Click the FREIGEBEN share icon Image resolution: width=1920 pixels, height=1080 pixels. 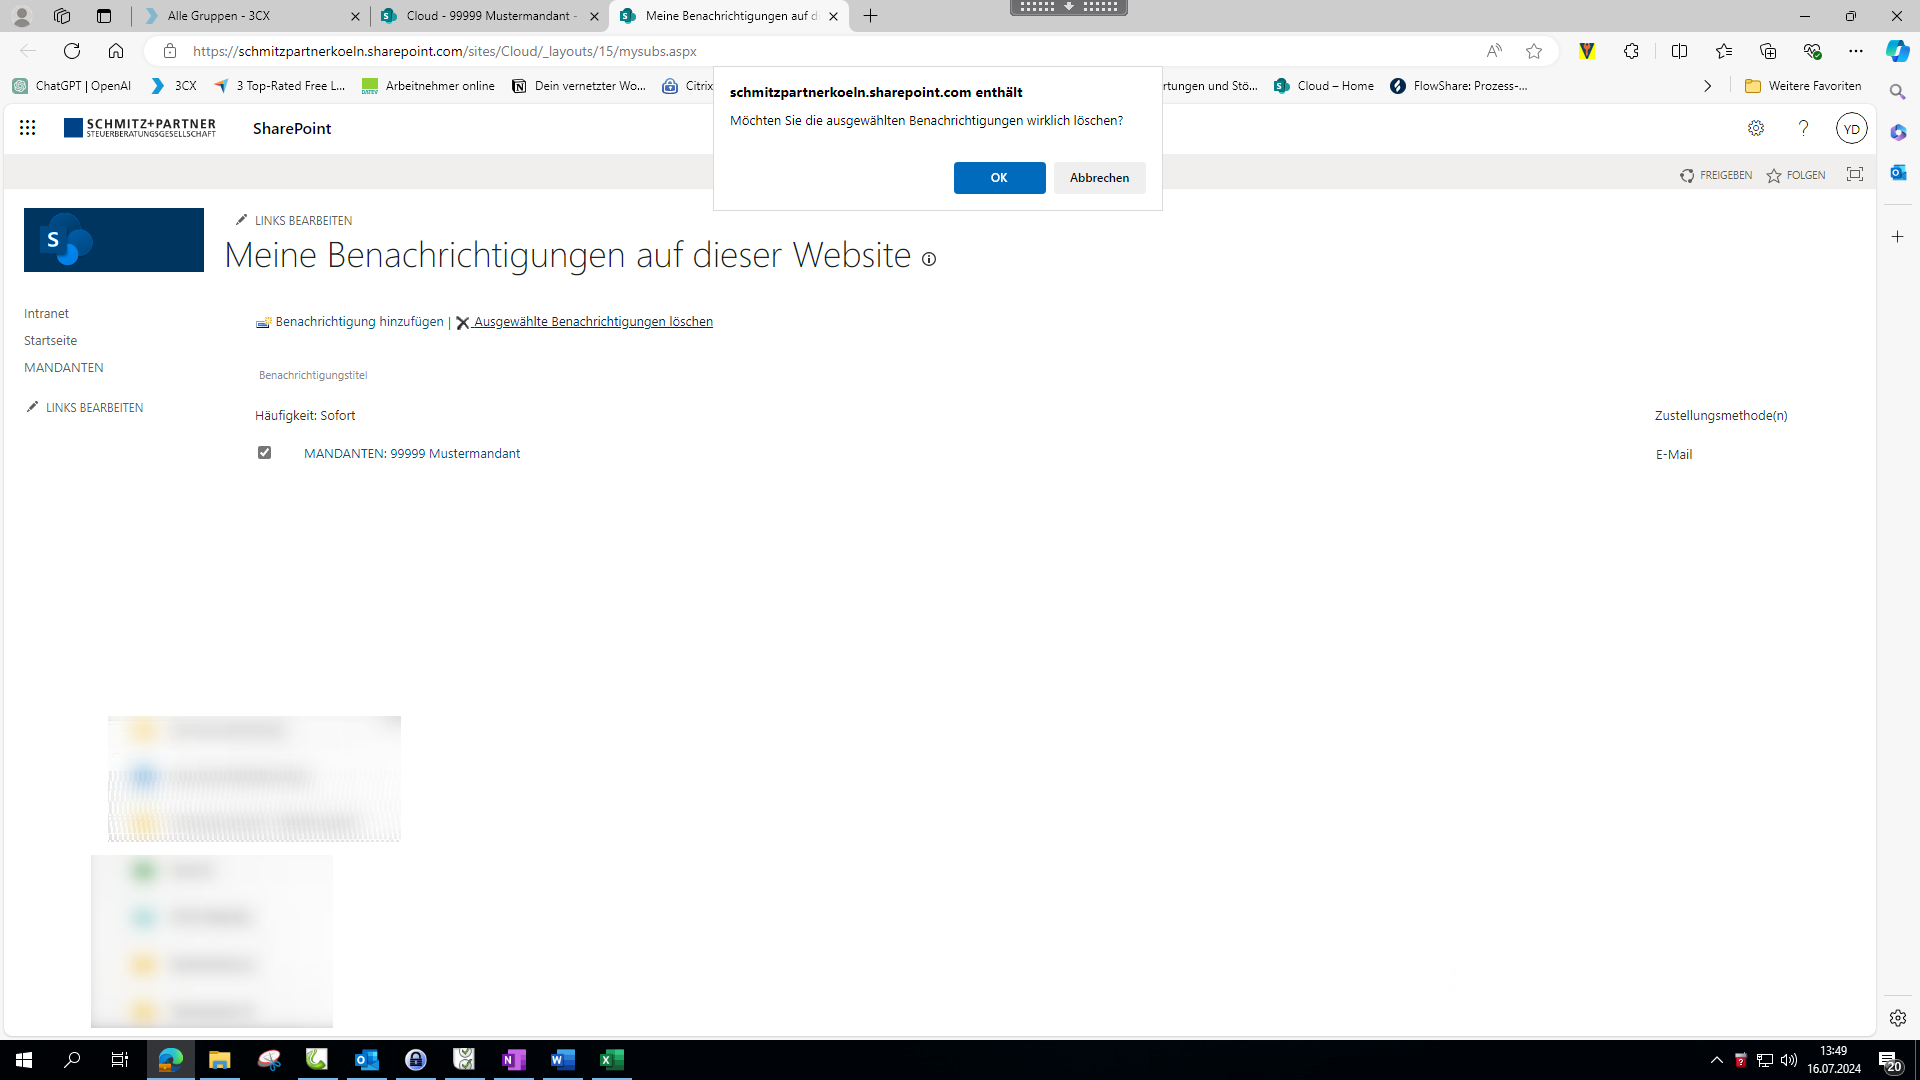1687,176
